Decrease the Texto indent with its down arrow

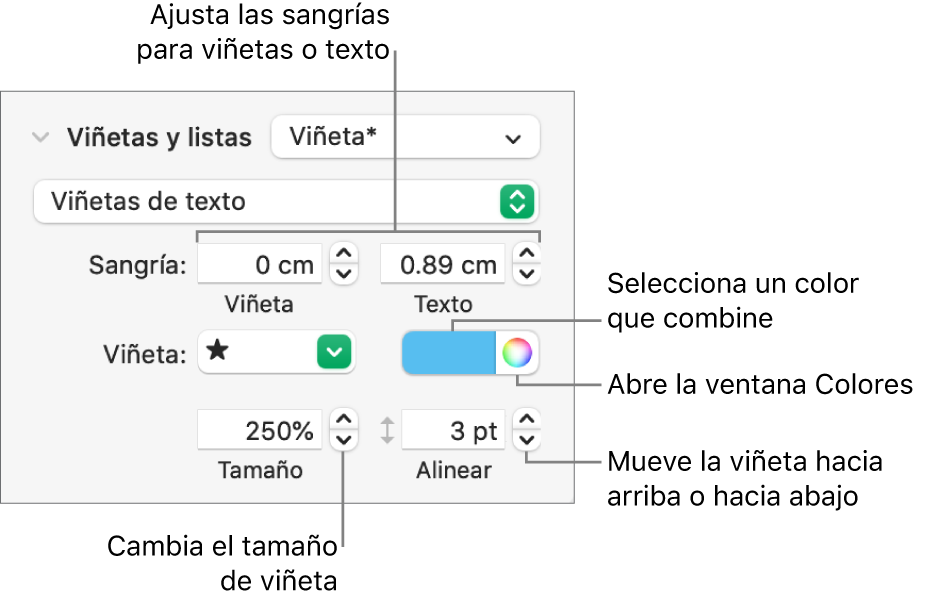(x=527, y=272)
